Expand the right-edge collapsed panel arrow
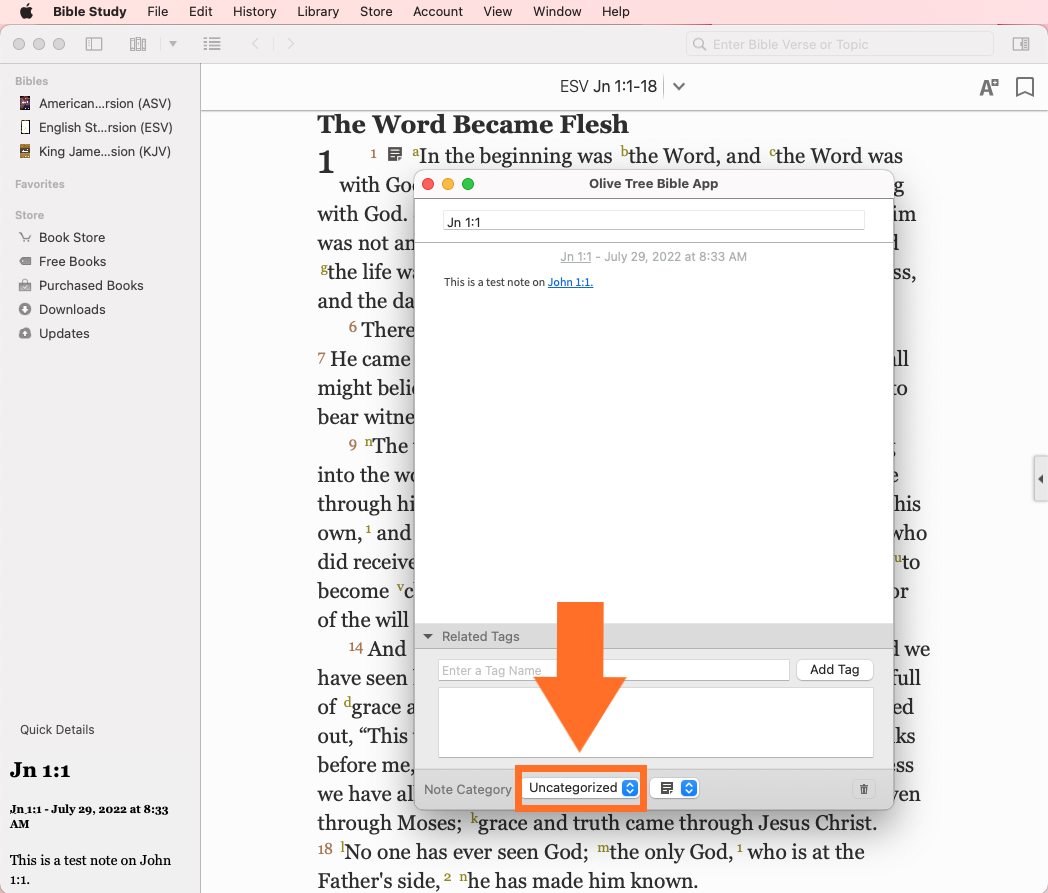Image resolution: width=1048 pixels, height=893 pixels. [x=1040, y=480]
